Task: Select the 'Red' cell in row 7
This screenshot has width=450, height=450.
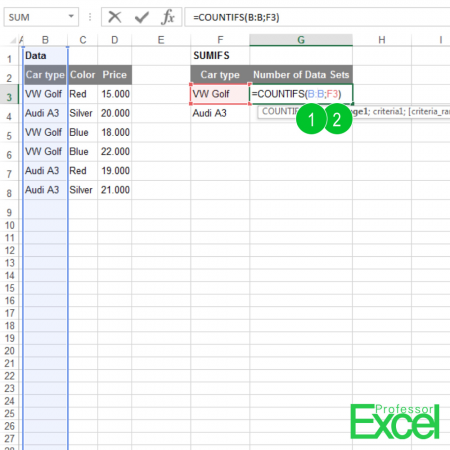Action: coord(83,171)
